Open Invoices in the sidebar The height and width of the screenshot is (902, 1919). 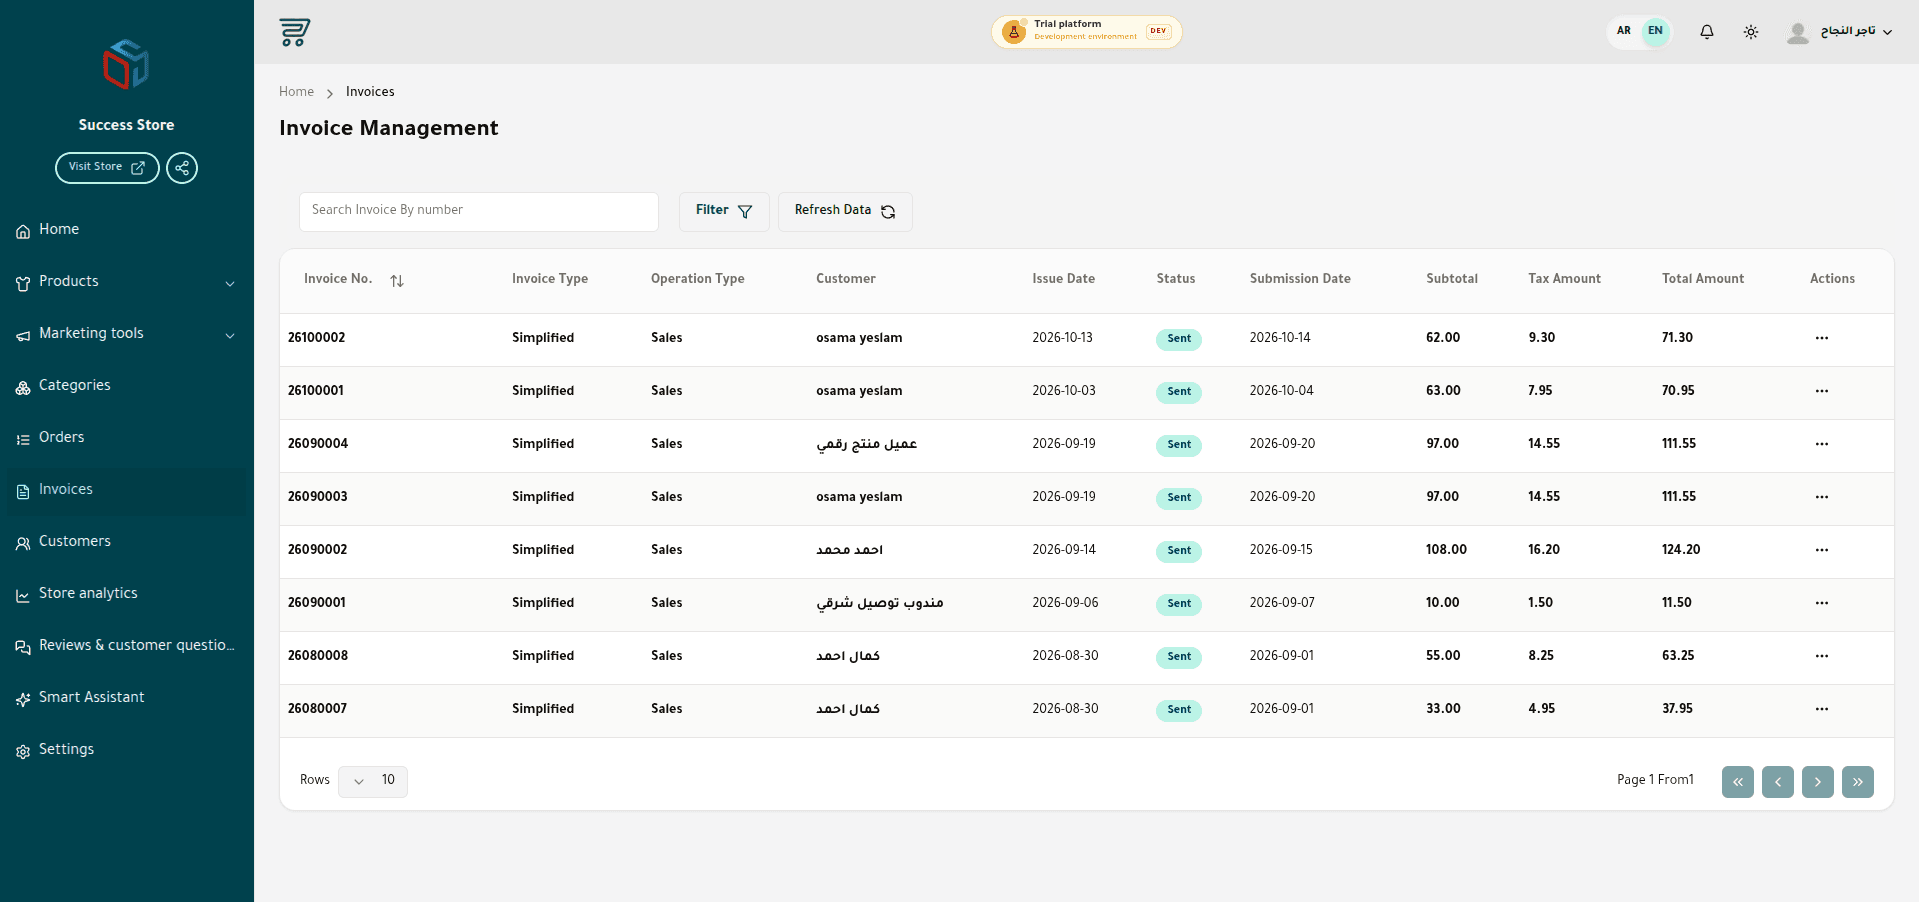click(126, 490)
